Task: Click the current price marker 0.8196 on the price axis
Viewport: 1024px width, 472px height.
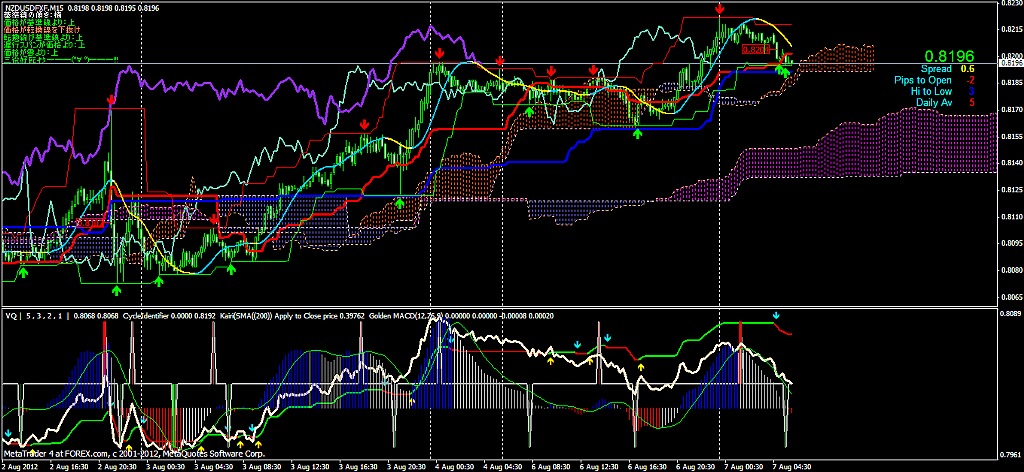Action: coord(1010,64)
